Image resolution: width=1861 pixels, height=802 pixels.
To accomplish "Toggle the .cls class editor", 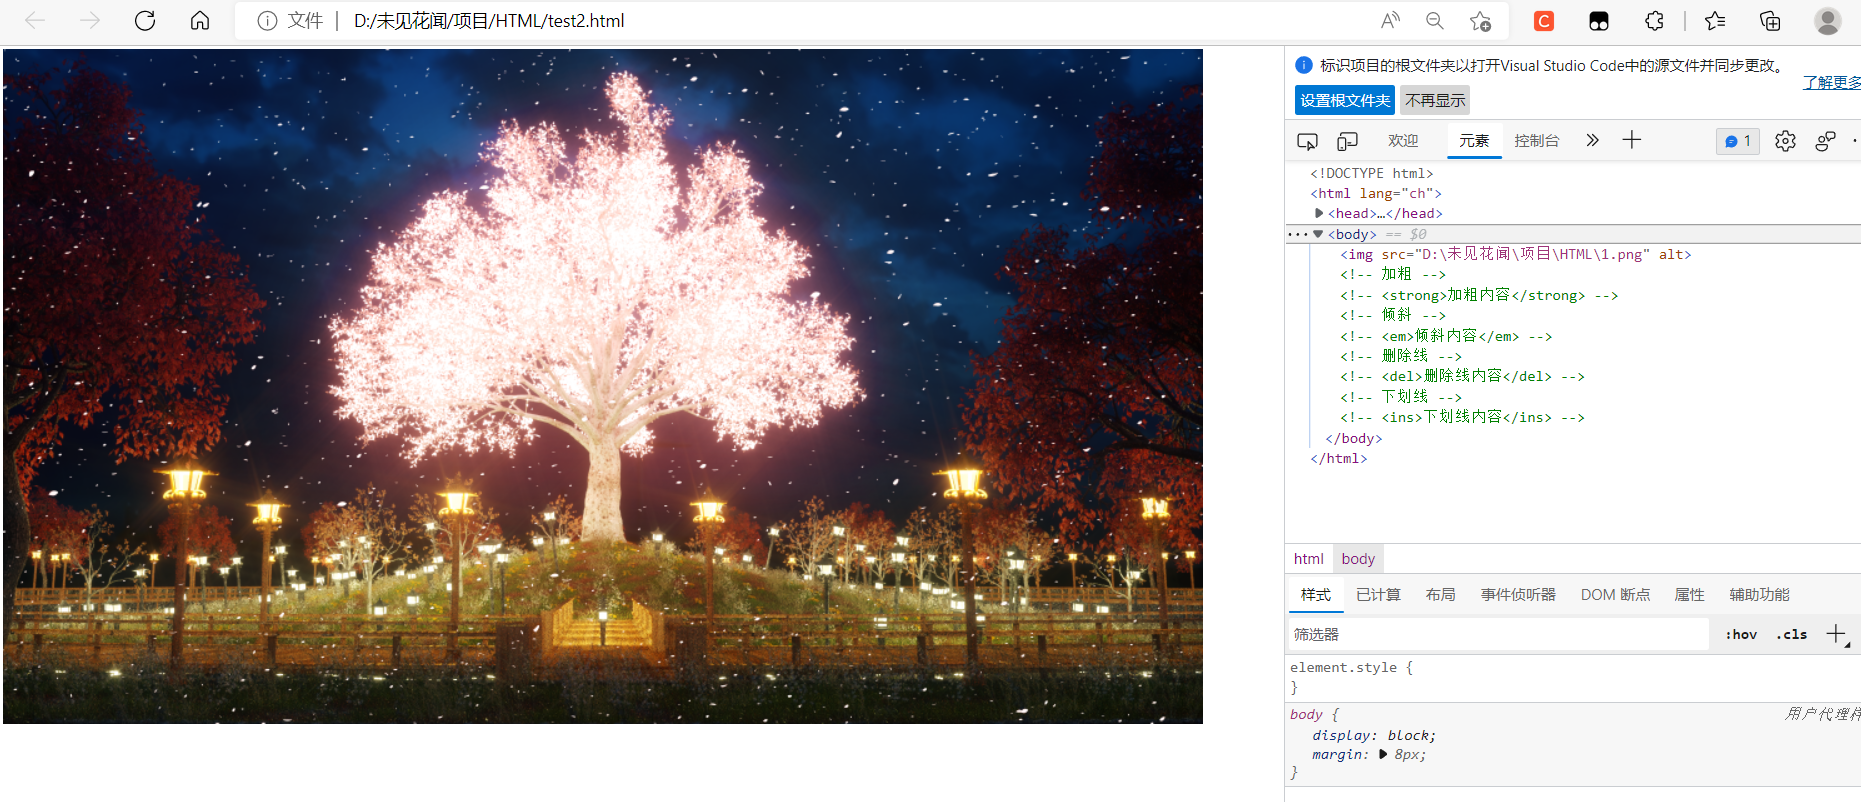I will pyautogui.click(x=1792, y=634).
